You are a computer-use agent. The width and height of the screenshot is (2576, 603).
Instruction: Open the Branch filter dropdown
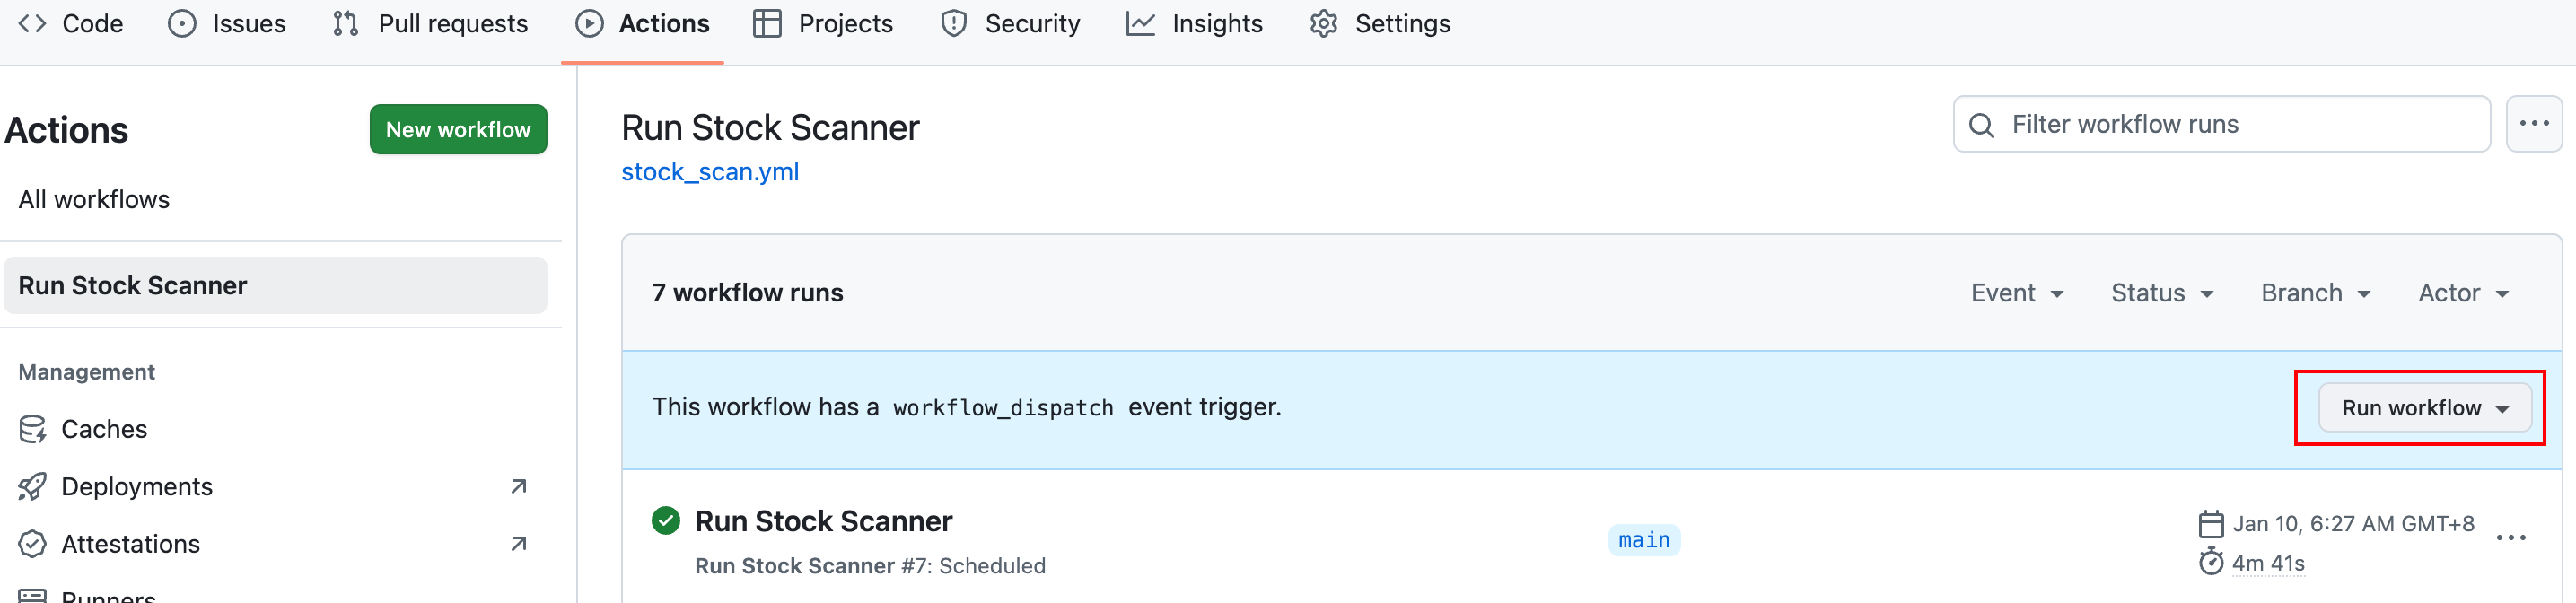pos(2315,293)
